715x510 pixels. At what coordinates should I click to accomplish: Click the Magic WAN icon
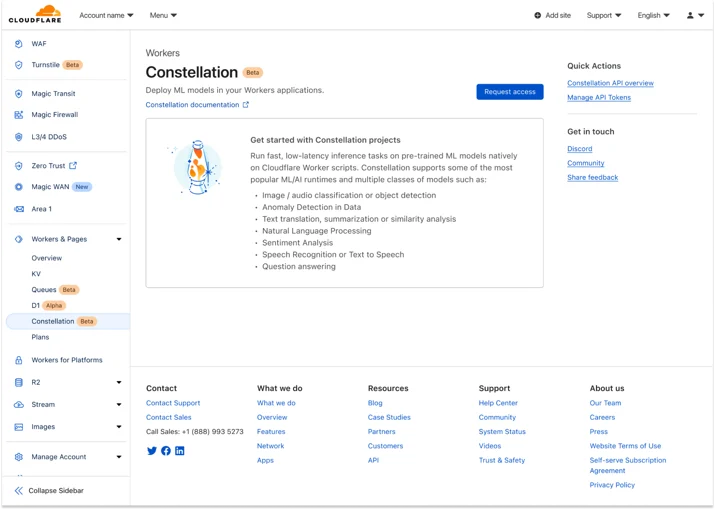(x=18, y=187)
